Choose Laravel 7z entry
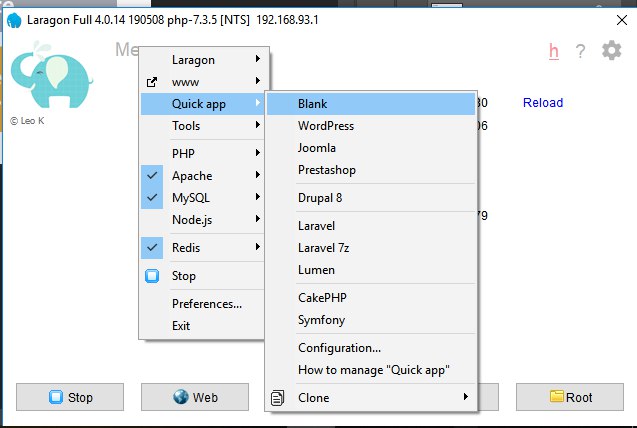This screenshot has height=428, width=637. 371,248
